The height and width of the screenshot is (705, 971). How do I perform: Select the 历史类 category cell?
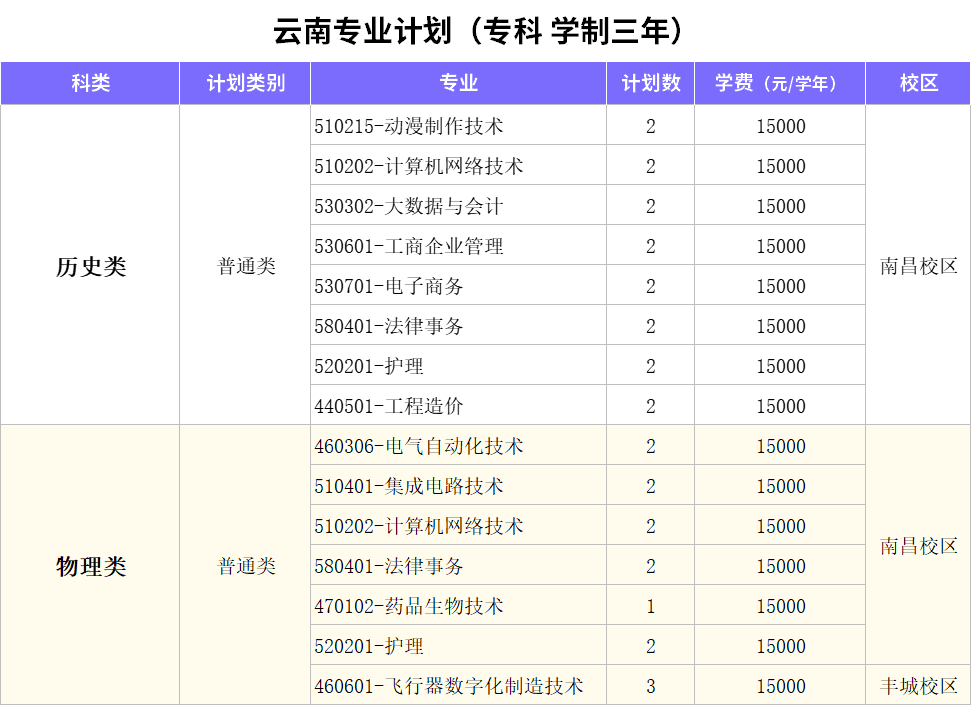[91, 267]
